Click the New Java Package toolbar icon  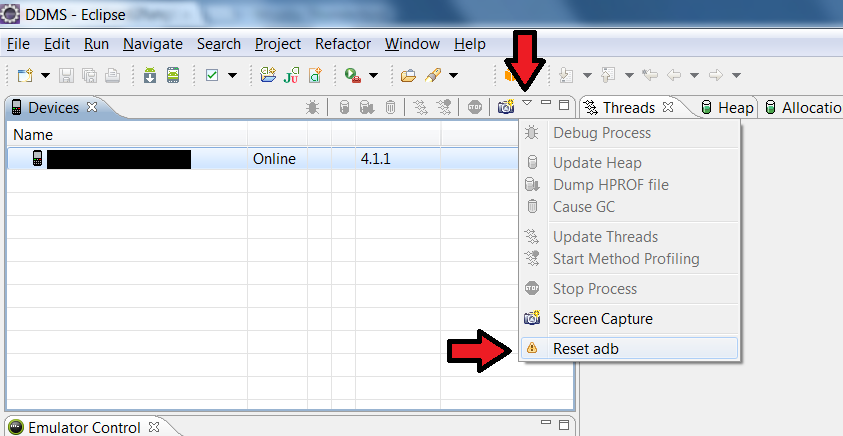click(x=267, y=75)
